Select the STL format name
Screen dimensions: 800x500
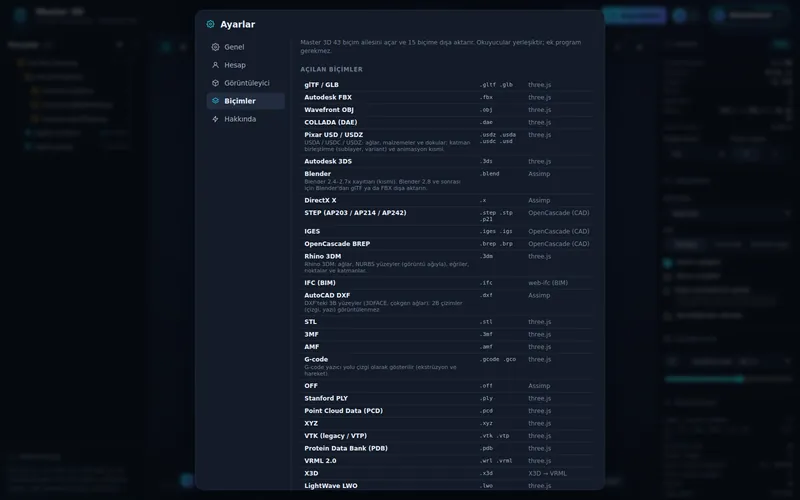click(x=310, y=322)
